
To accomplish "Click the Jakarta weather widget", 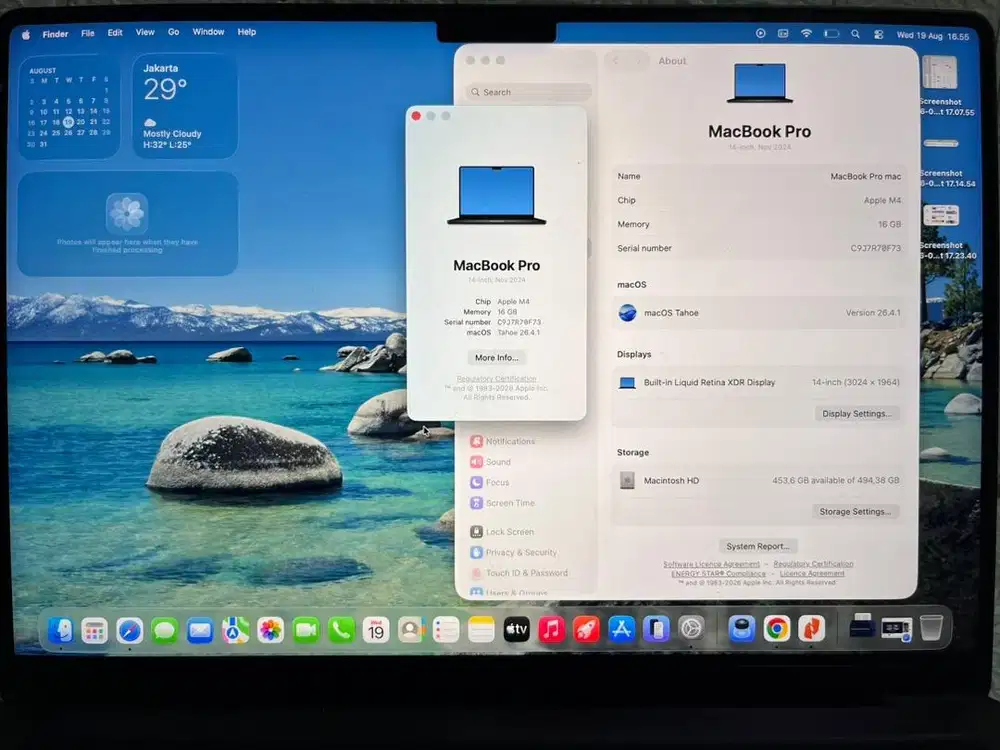I will (185, 106).
